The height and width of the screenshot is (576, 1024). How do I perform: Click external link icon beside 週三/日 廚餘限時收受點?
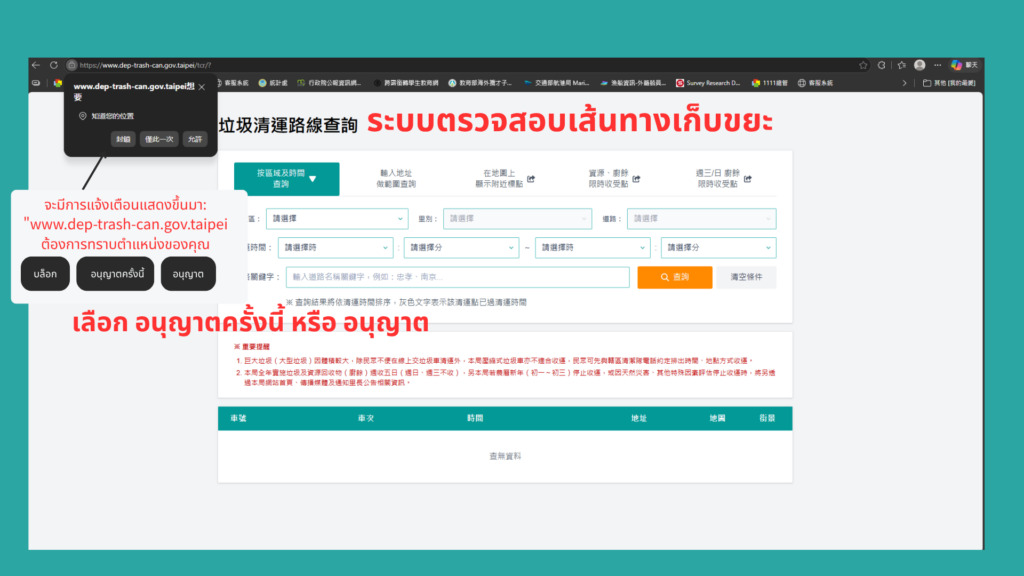748,179
